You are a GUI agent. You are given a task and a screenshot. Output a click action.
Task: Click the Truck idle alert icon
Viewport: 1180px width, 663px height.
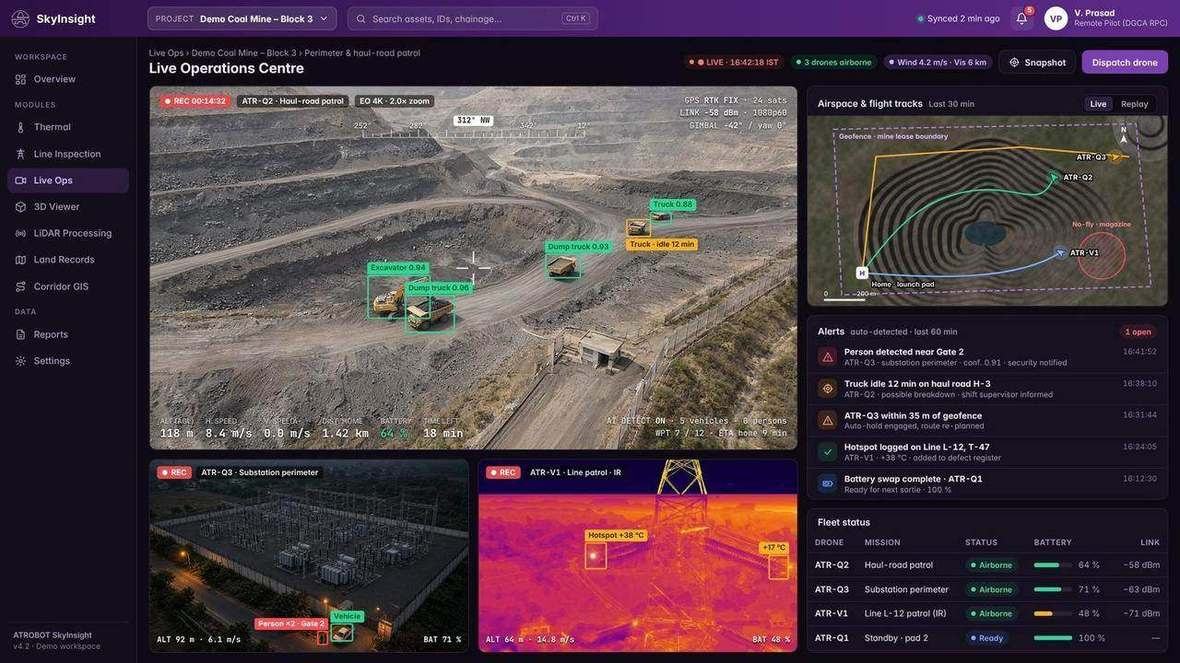coord(828,389)
